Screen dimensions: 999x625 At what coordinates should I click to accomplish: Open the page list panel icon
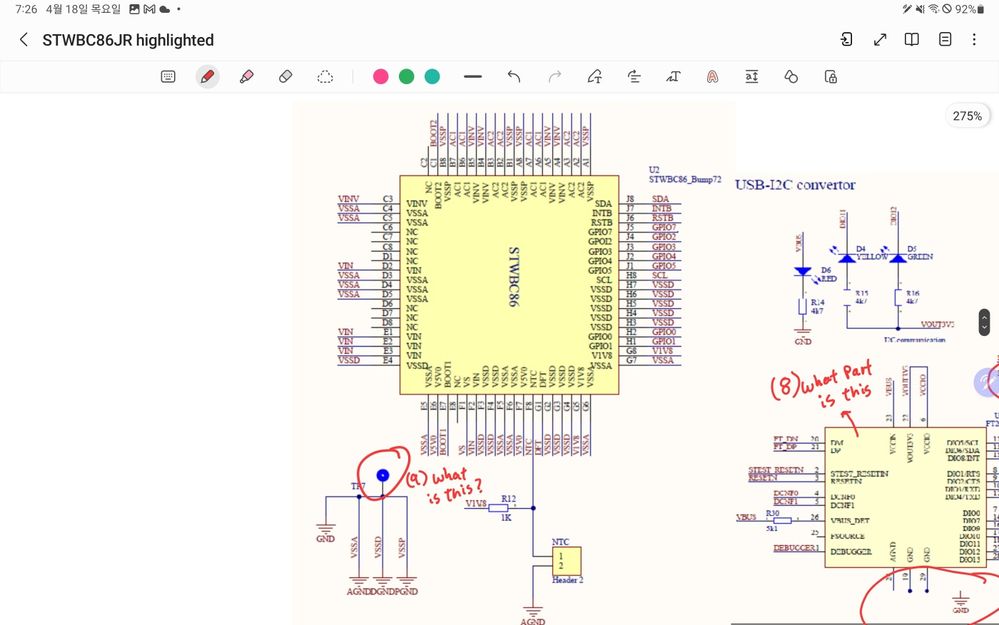945,40
